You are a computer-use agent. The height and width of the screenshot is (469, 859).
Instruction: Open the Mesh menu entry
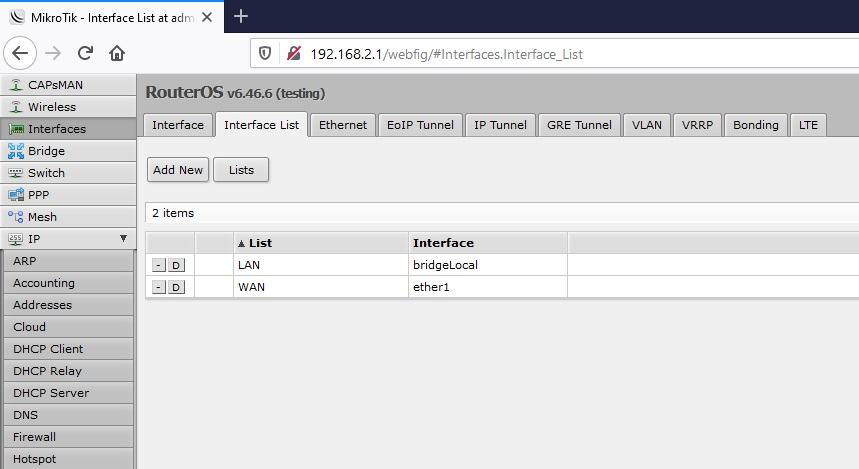(68, 216)
